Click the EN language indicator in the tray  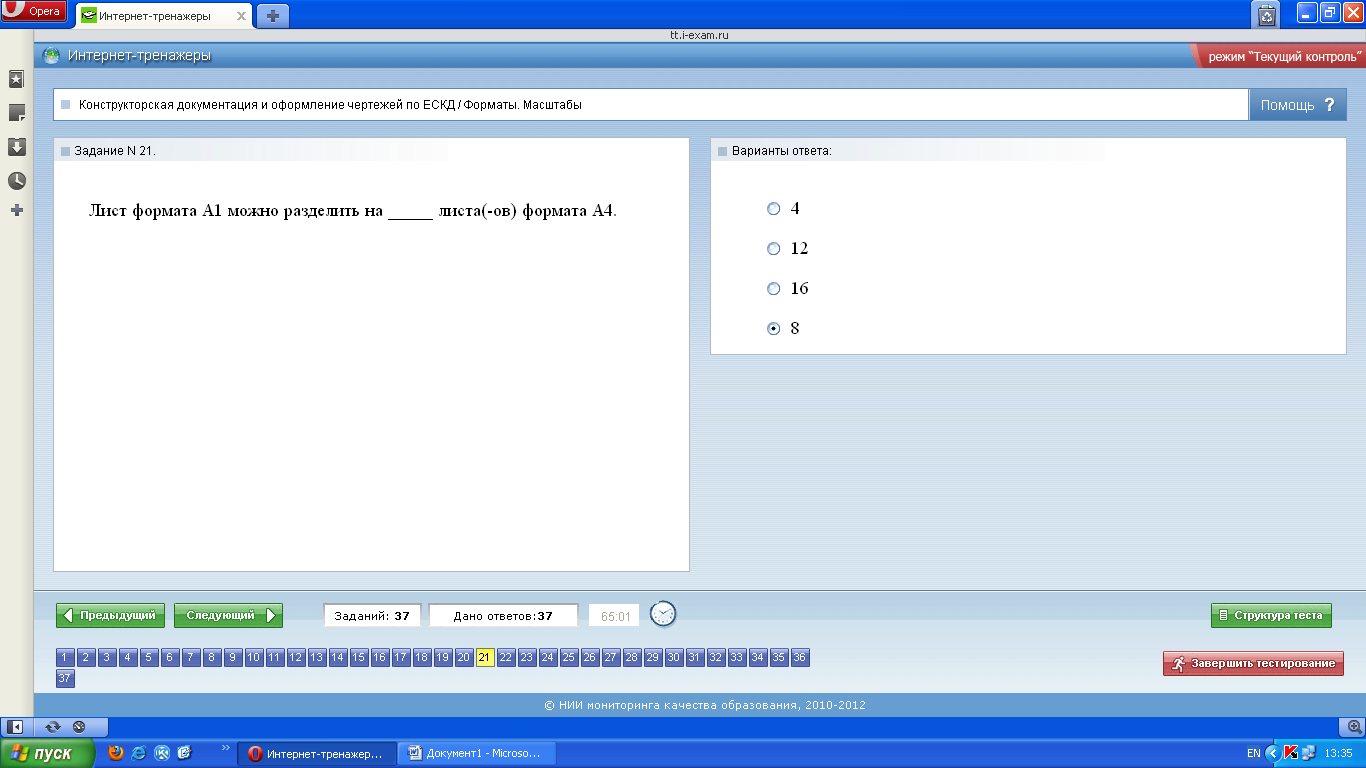click(1253, 754)
